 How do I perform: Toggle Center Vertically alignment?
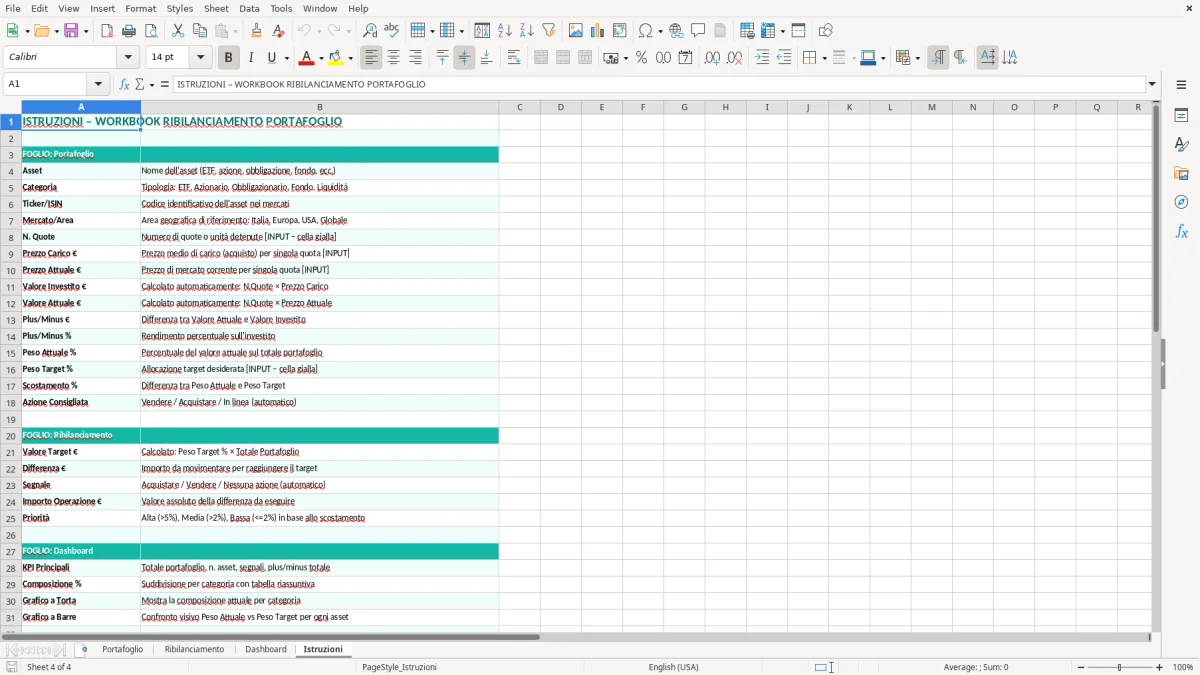click(464, 58)
